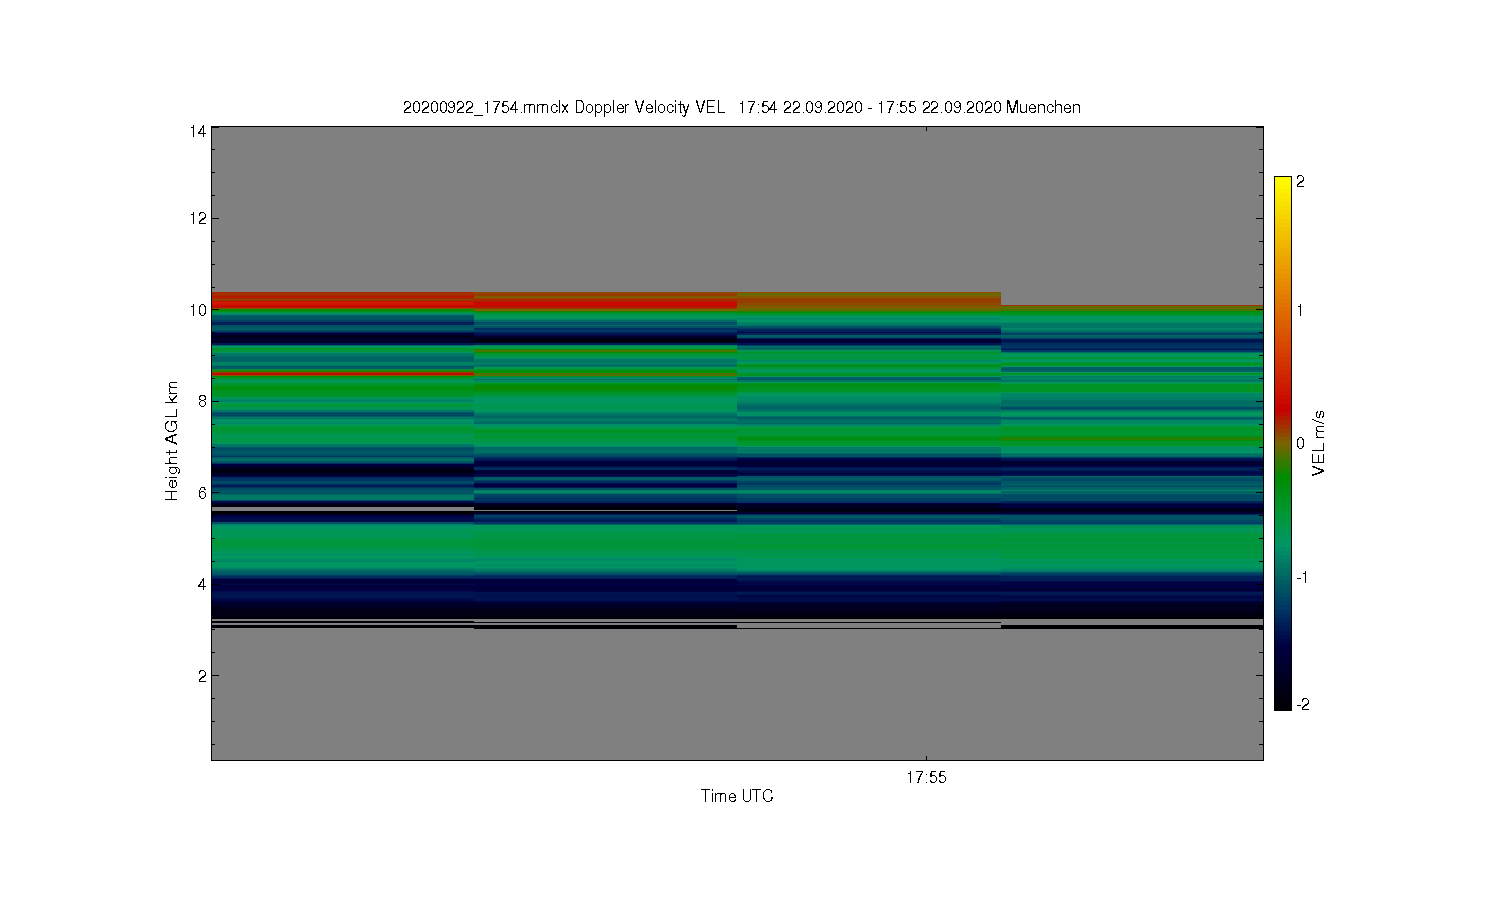Click the VEL m/s colorbar label

1318,443
